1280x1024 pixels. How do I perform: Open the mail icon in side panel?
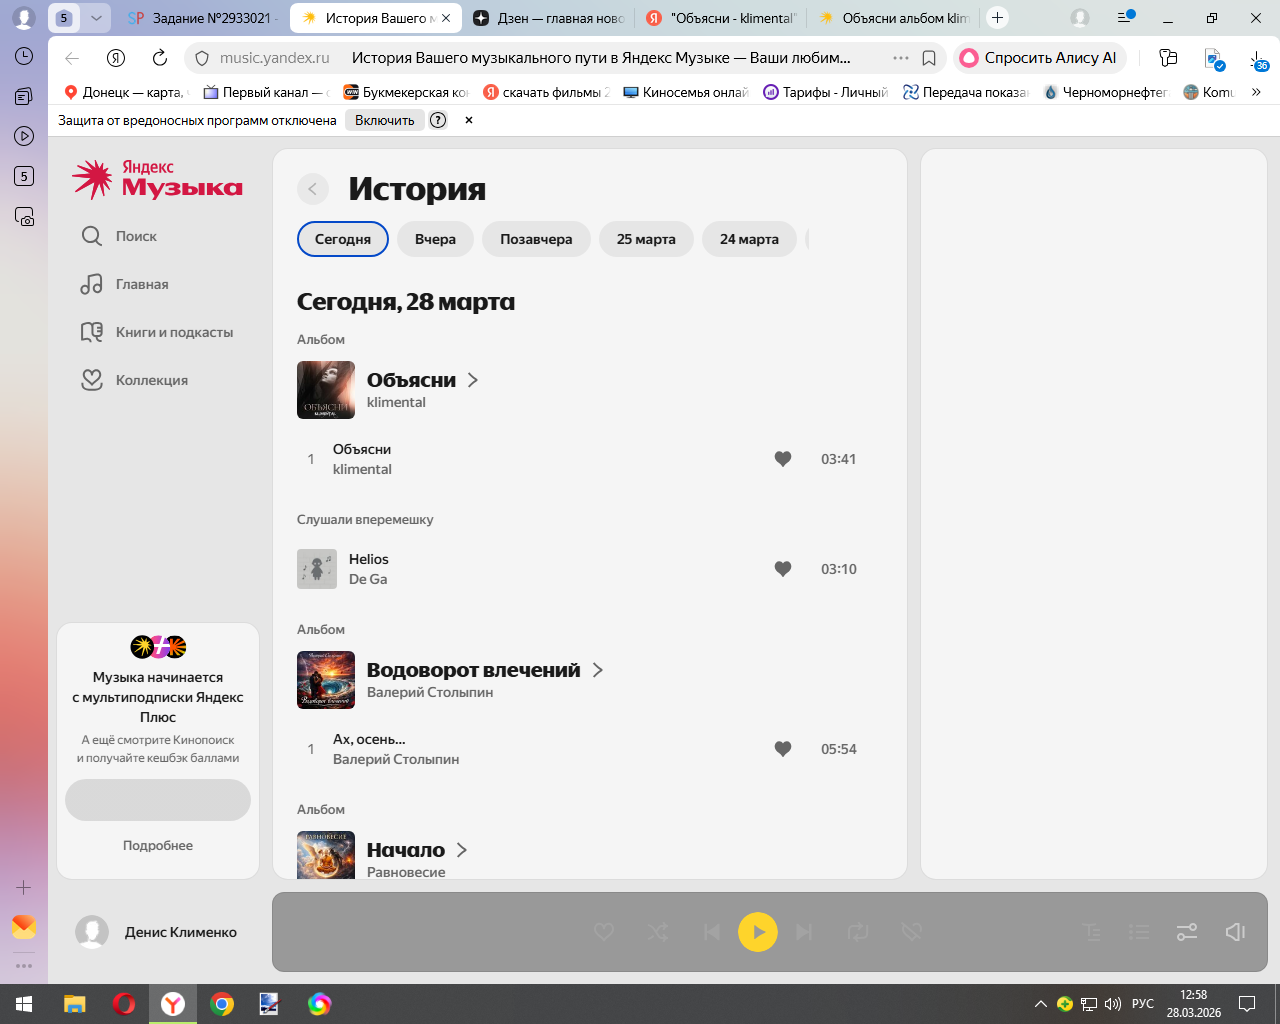pyautogui.click(x=24, y=927)
